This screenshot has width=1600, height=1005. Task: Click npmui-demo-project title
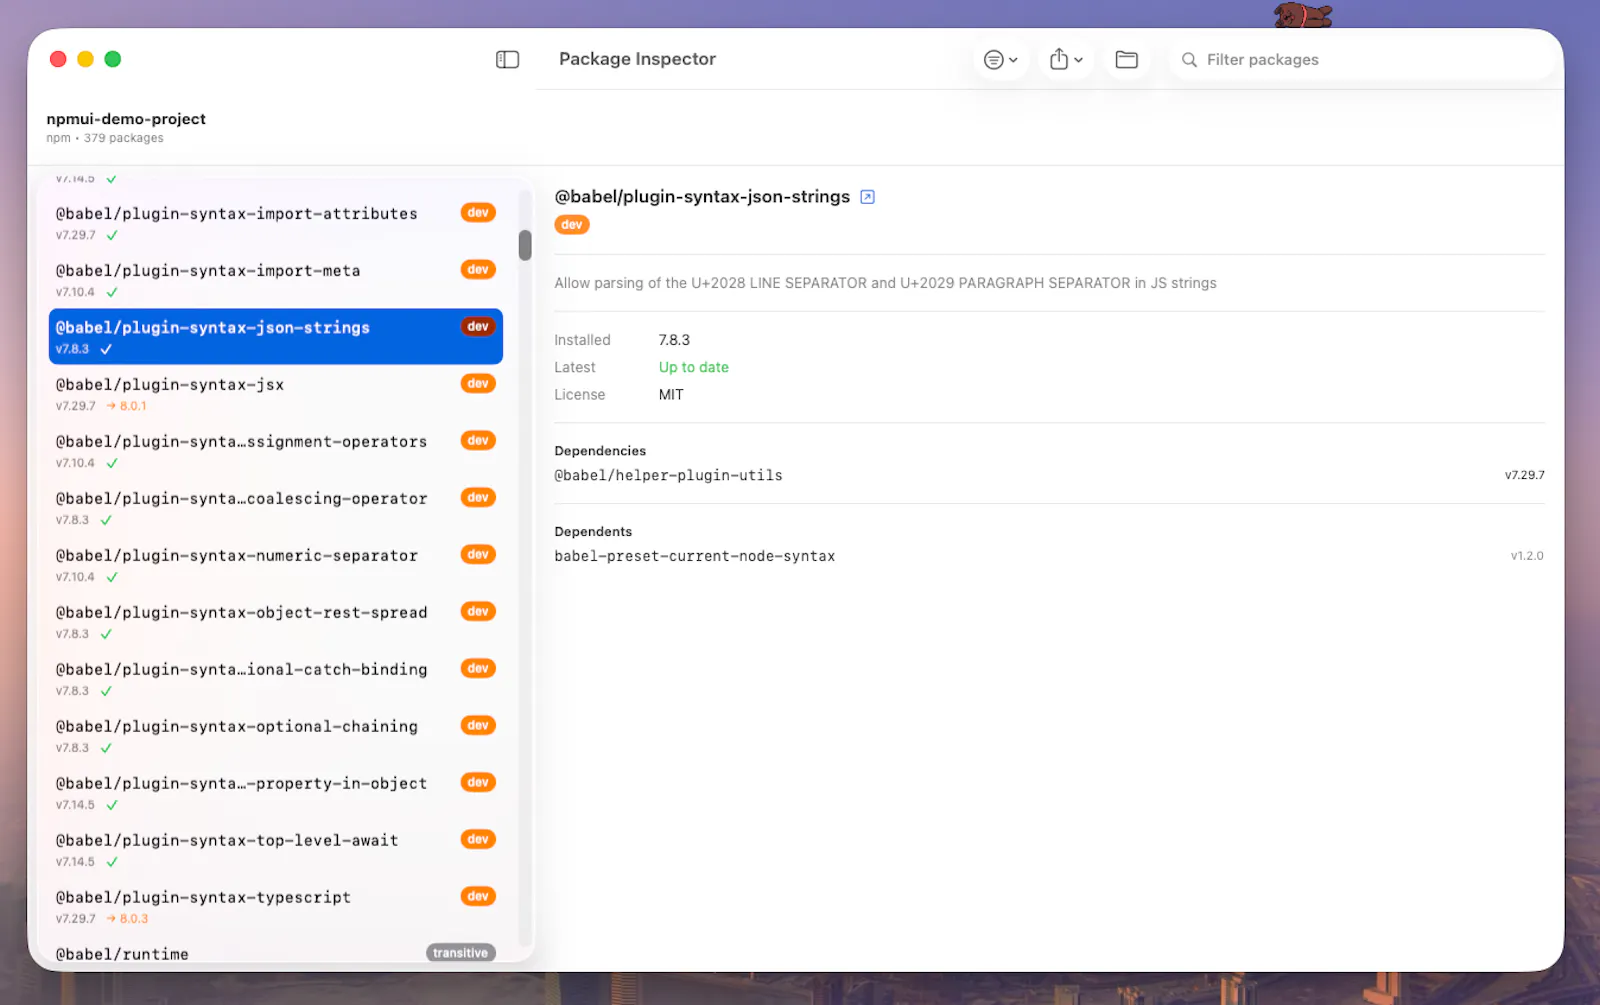coord(126,119)
